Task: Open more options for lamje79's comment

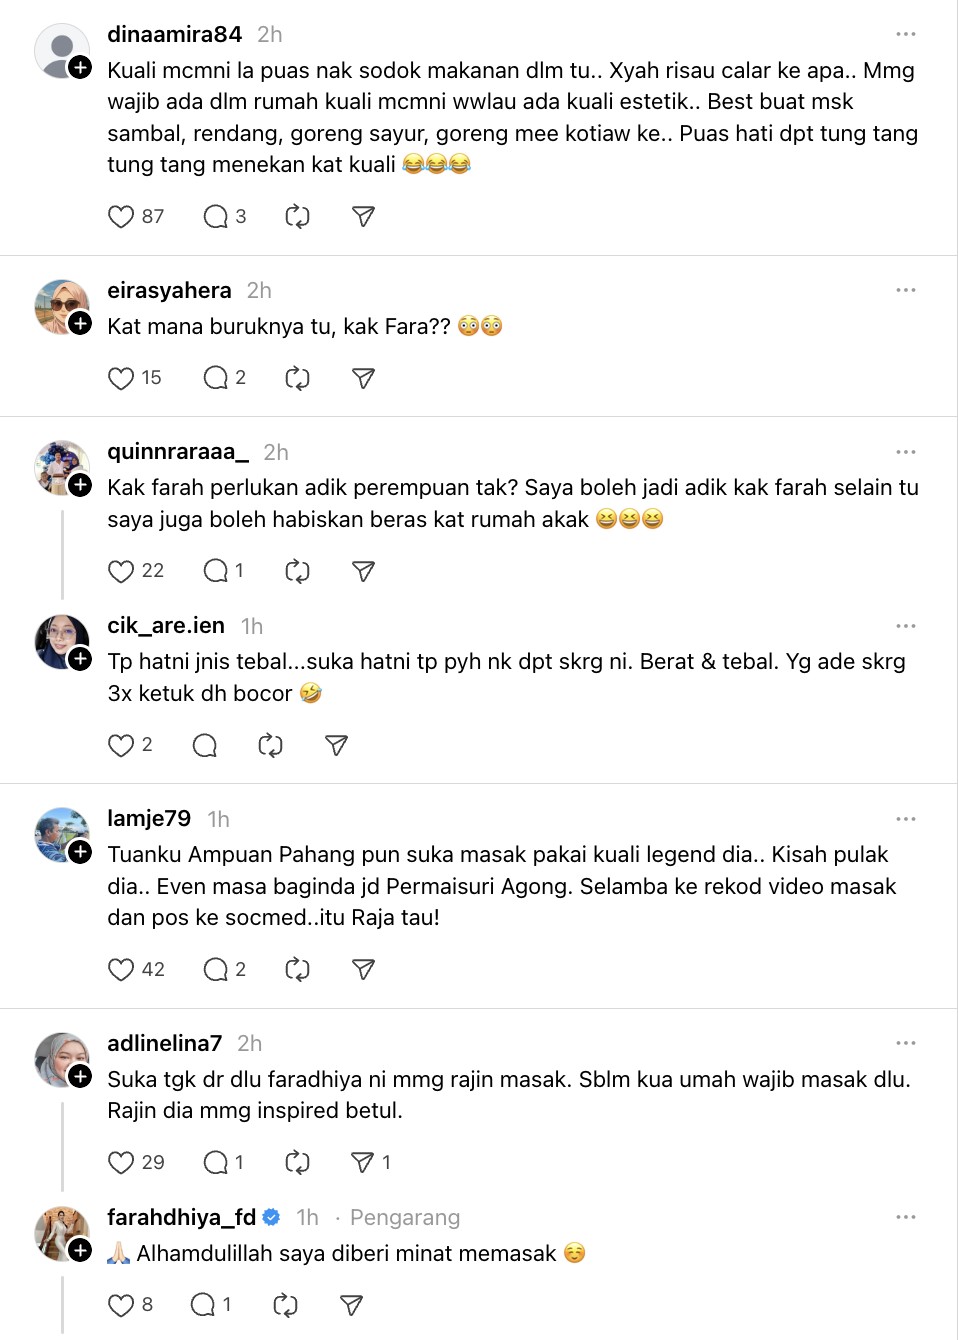Action: pos(906,819)
